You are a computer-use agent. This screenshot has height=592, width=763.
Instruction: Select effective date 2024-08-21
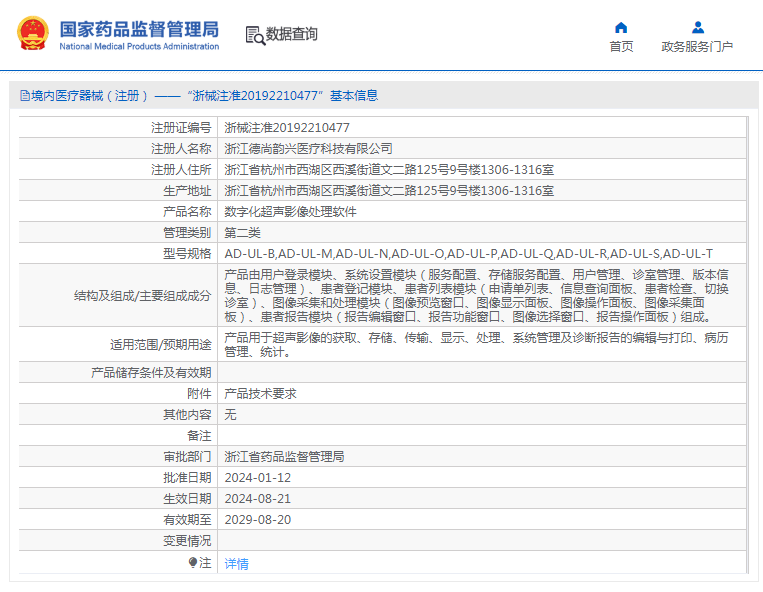point(257,499)
